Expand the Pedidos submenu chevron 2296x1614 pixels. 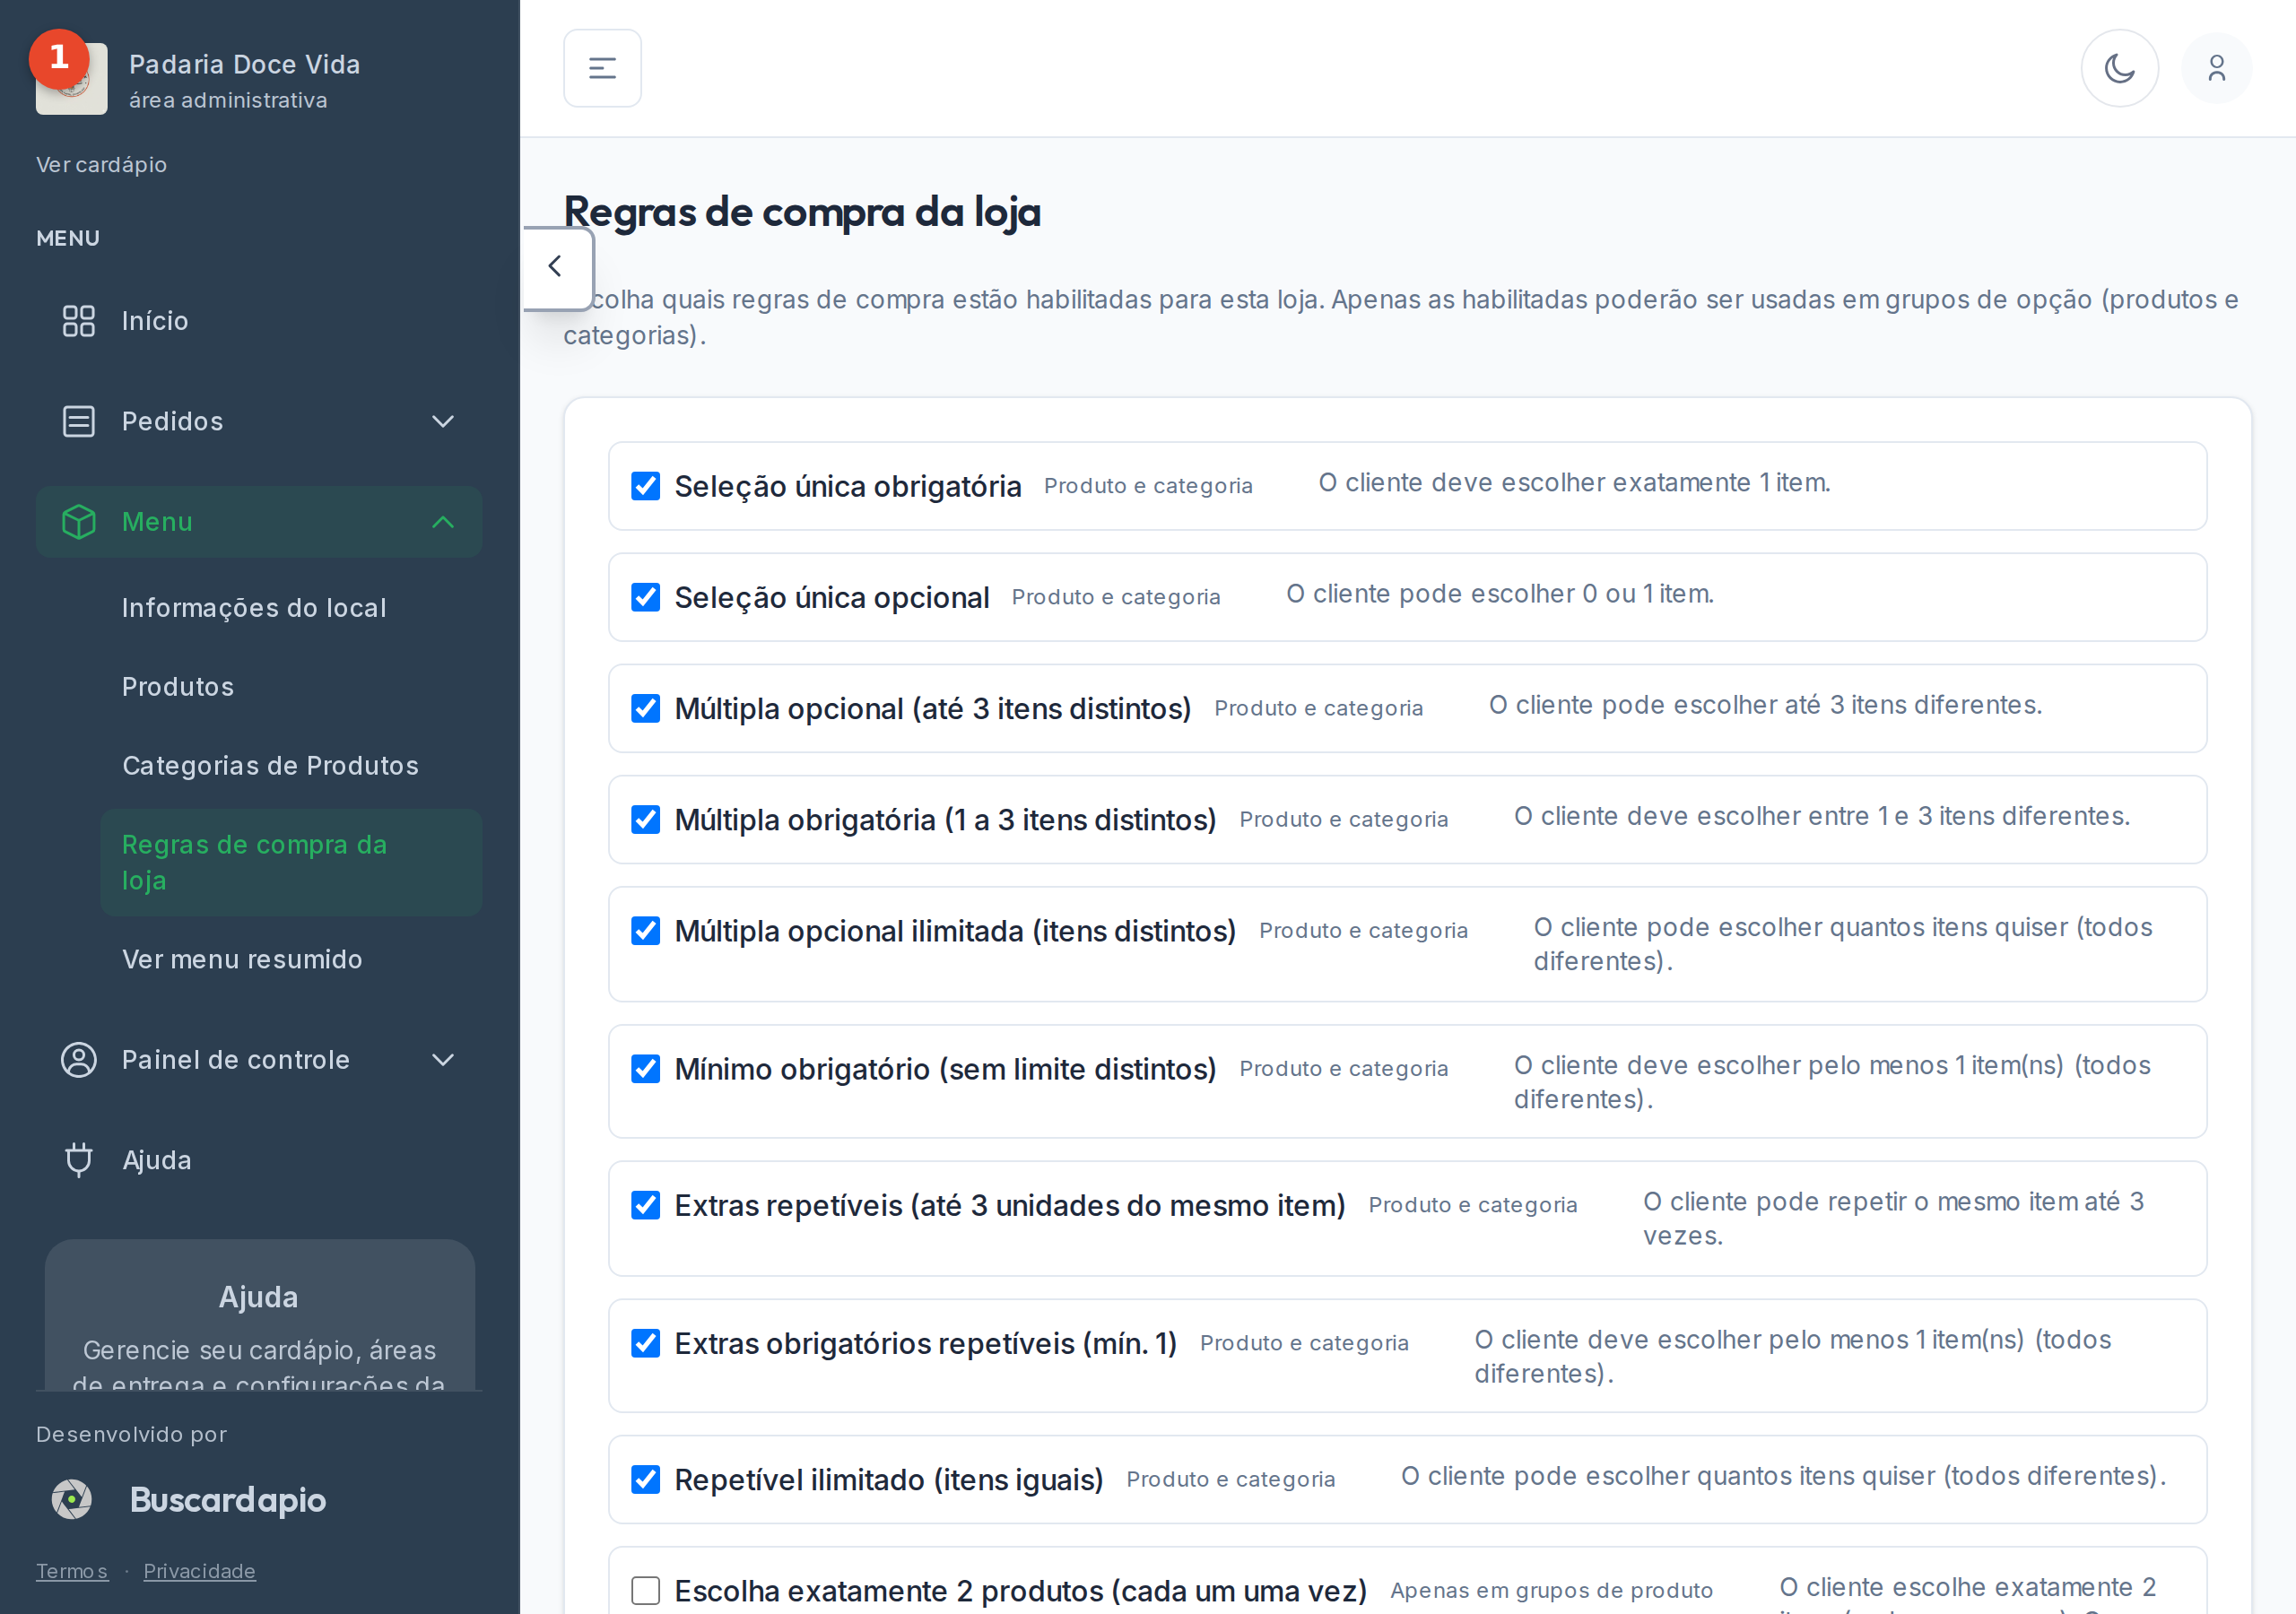pyautogui.click(x=443, y=421)
